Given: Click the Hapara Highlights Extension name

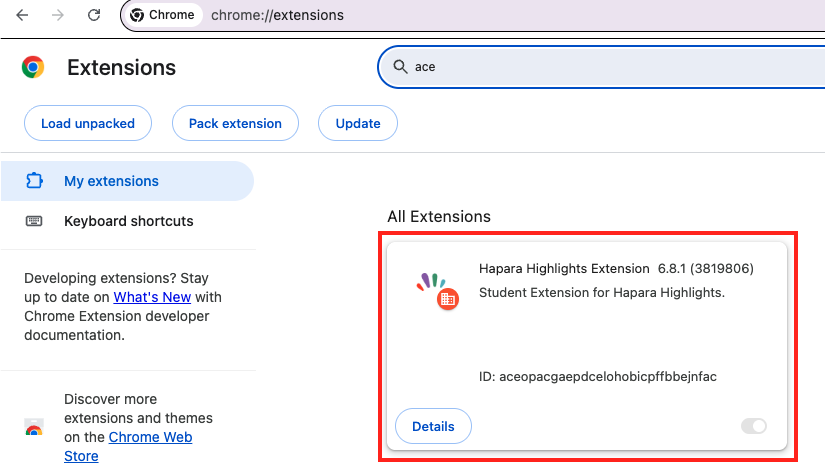Looking at the screenshot, I should (x=564, y=269).
